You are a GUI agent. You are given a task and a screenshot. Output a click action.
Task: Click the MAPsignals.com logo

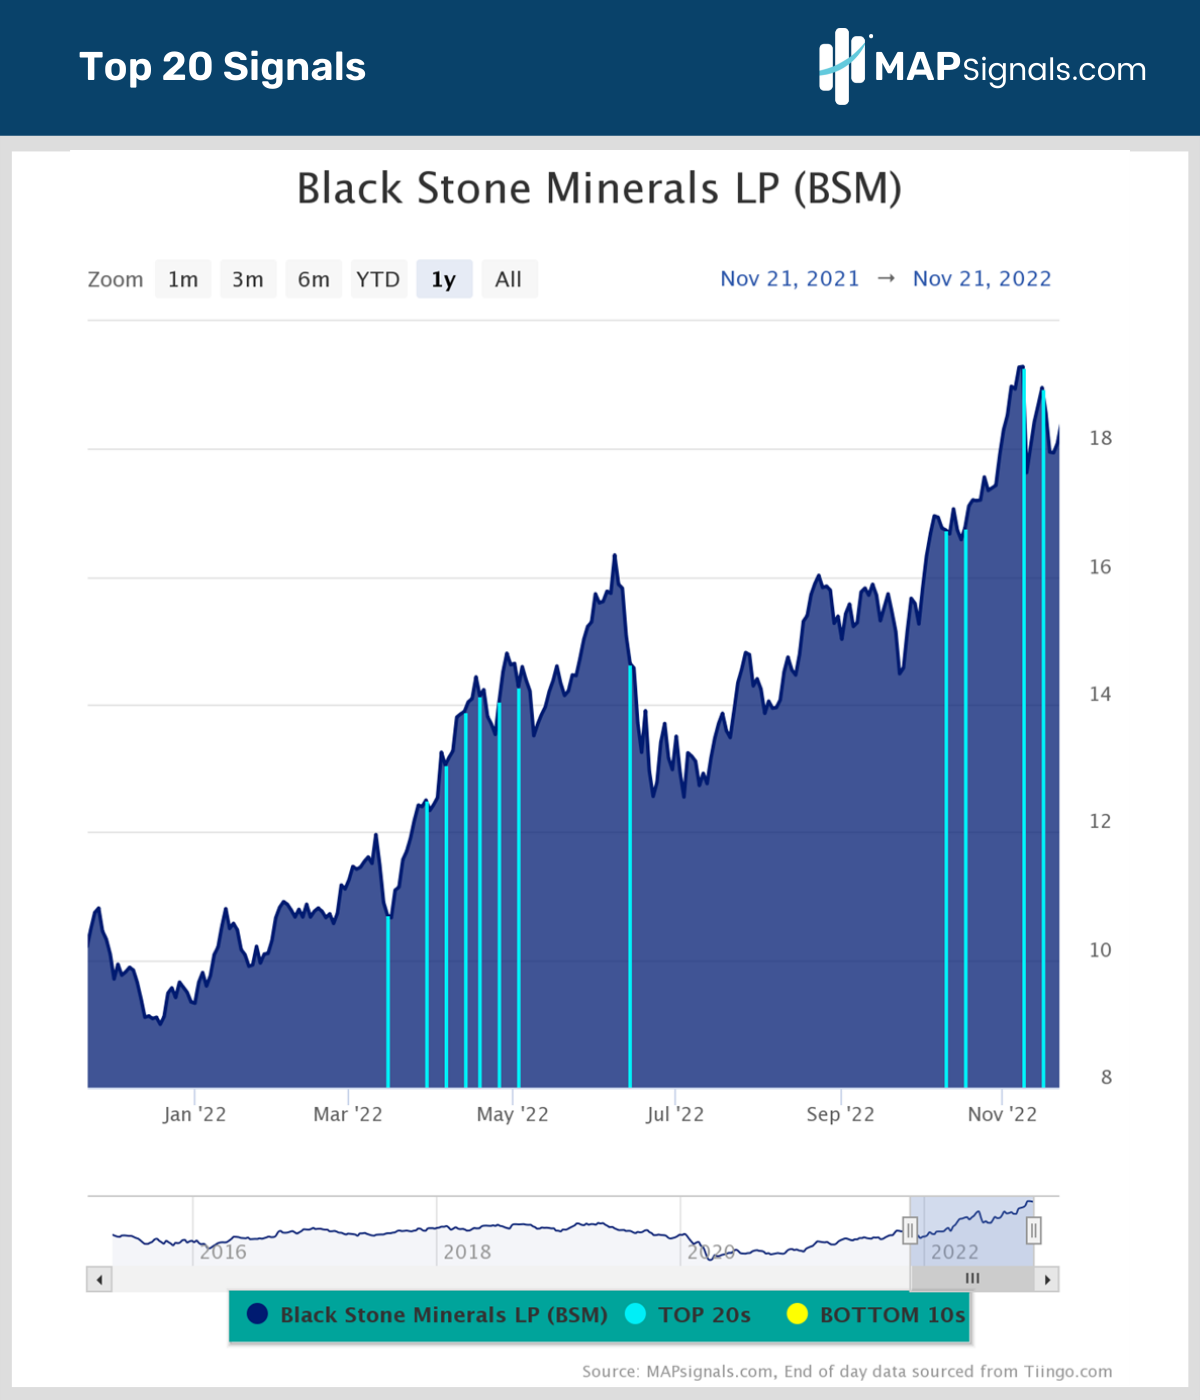(x=982, y=67)
